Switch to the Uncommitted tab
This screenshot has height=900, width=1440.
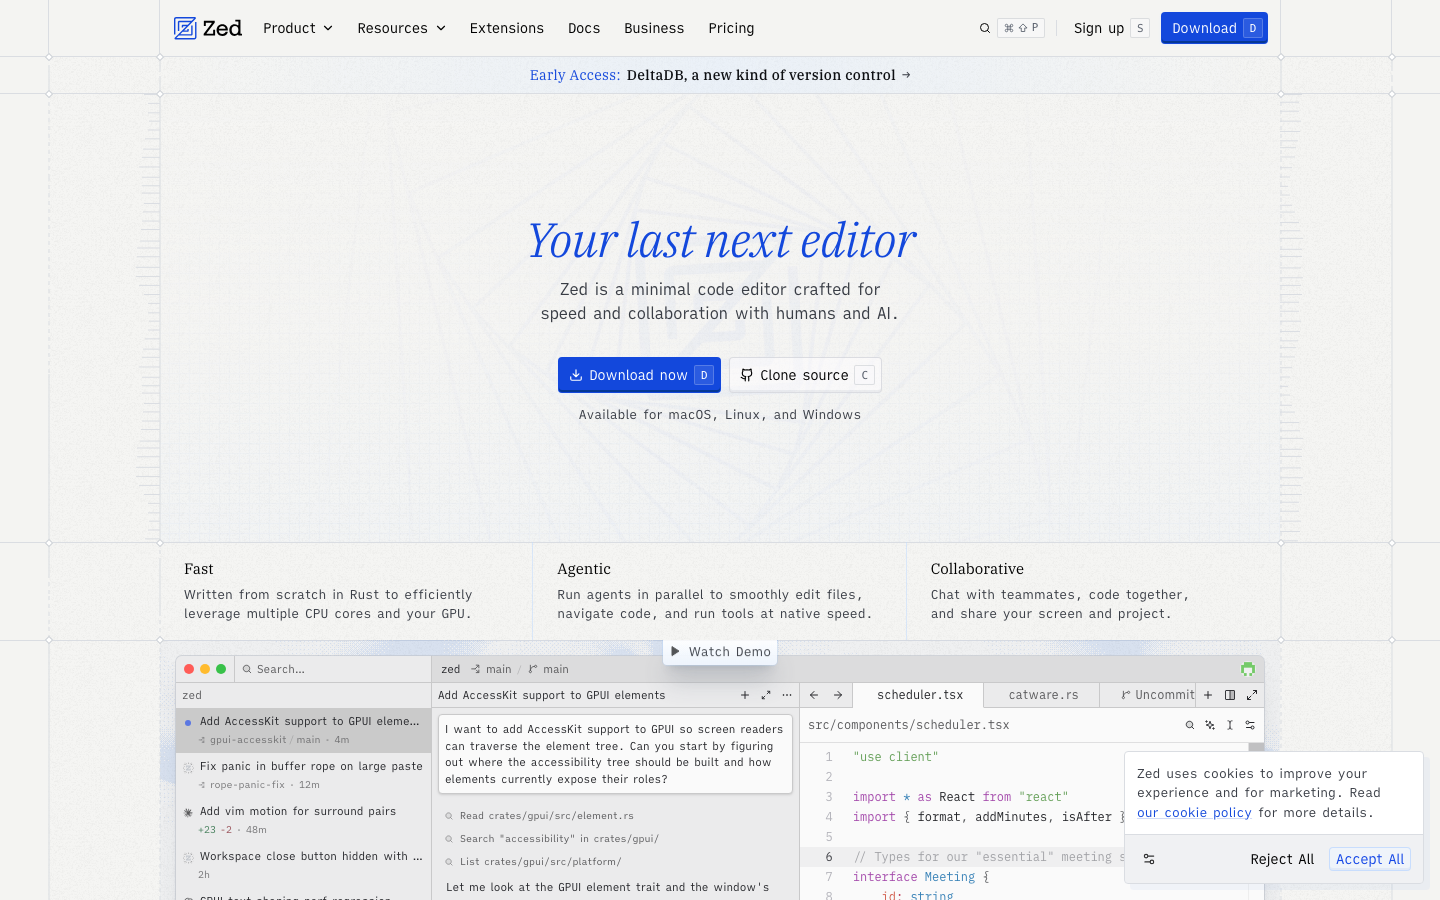click(x=1148, y=695)
